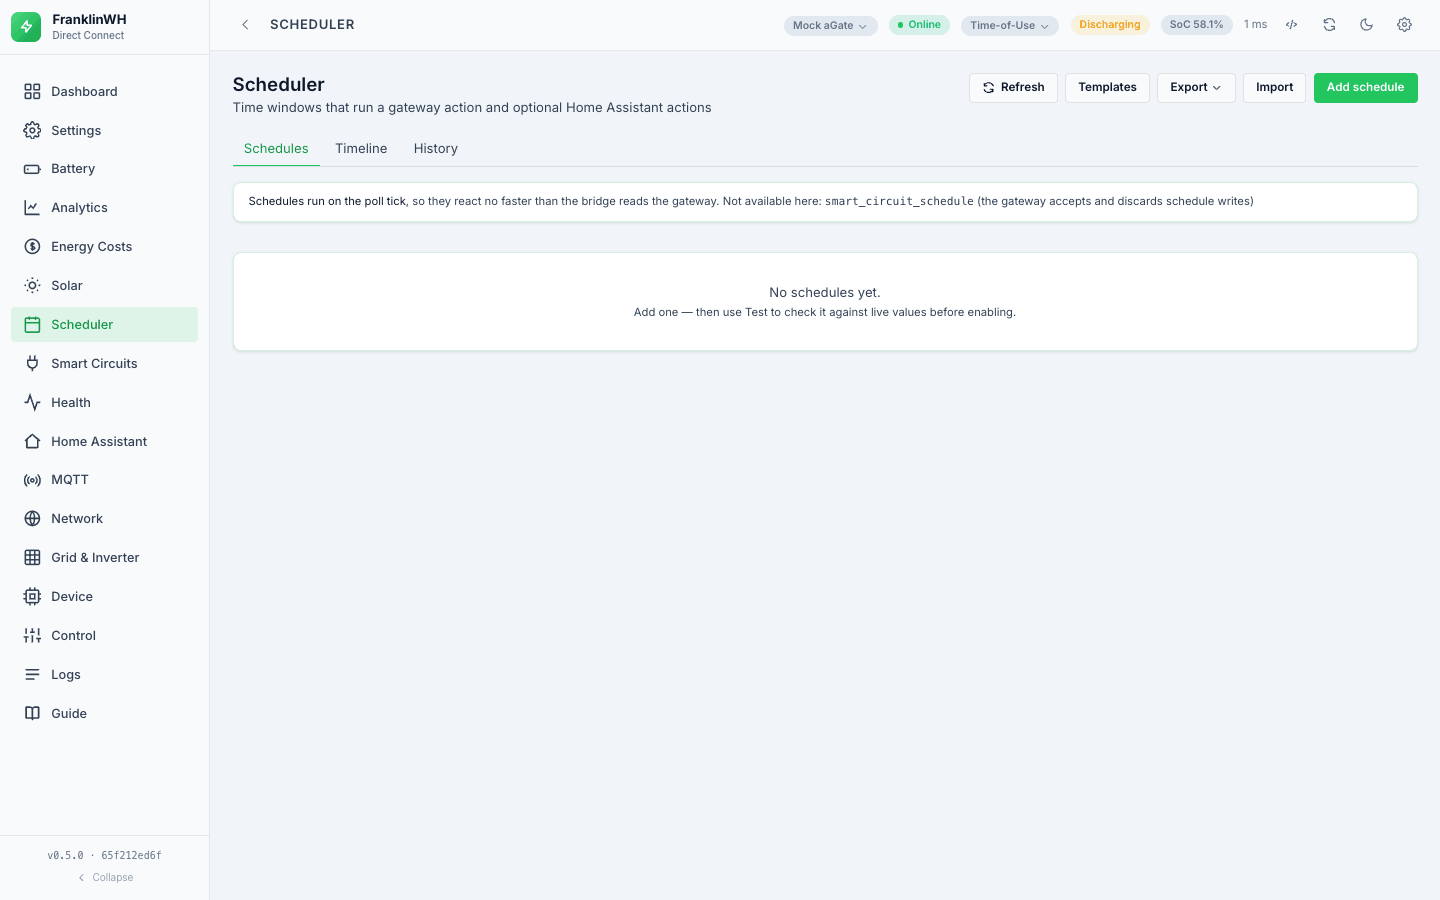The height and width of the screenshot is (900, 1440).
Task: Switch to the History tab
Action: click(436, 148)
